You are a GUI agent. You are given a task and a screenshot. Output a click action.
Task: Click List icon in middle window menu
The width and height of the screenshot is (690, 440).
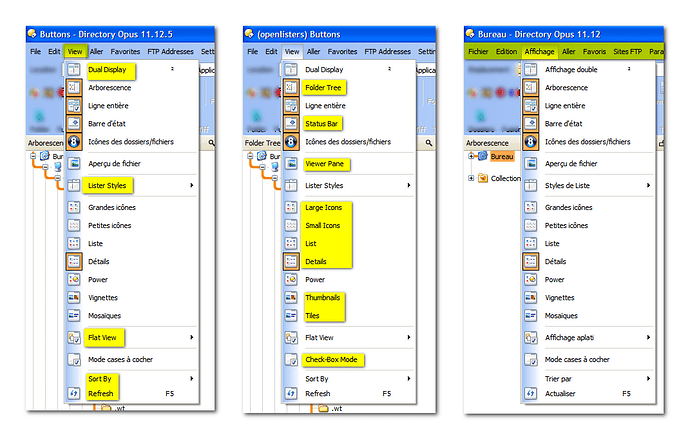click(x=291, y=243)
